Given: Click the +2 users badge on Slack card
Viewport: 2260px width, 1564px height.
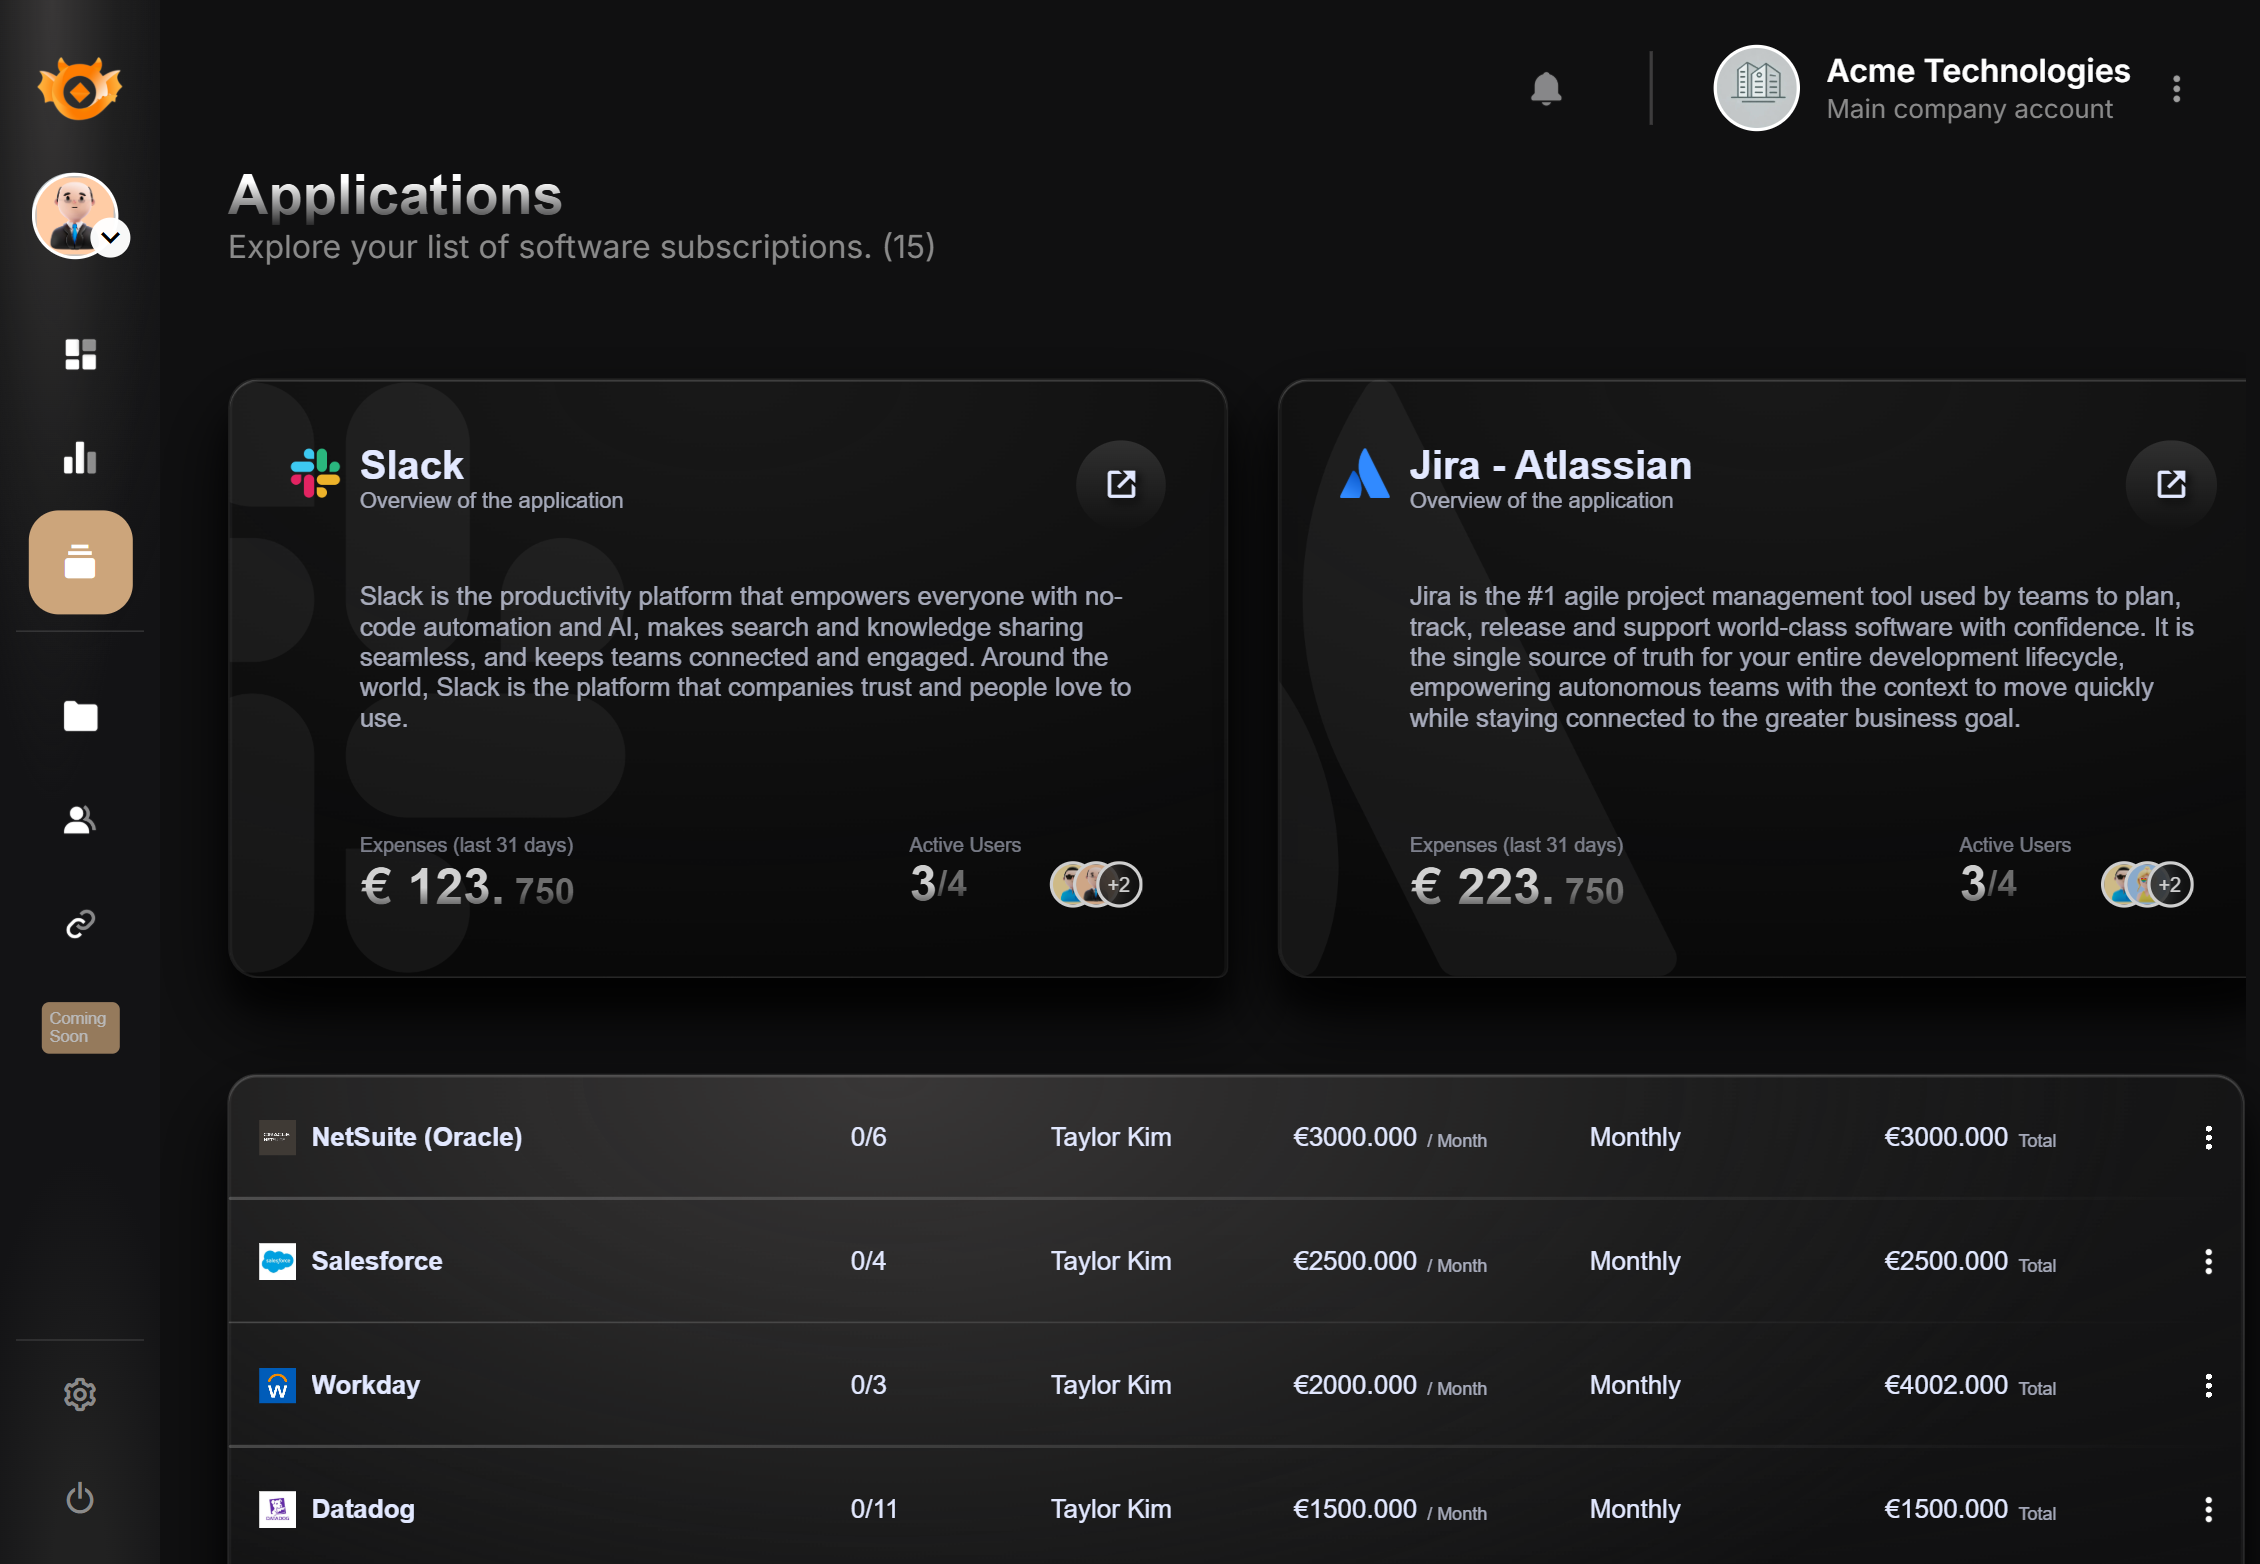Looking at the screenshot, I should pyautogui.click(x=1119, y=884).
